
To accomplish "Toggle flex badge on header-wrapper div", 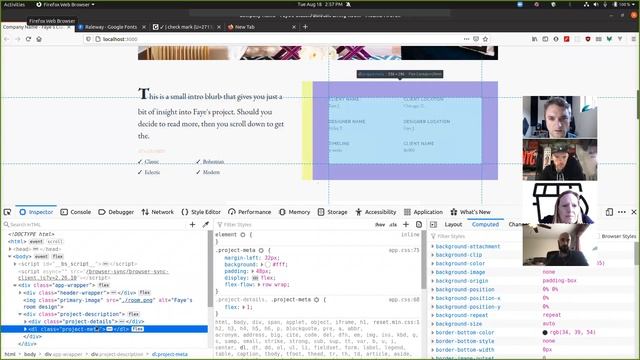I will coord(145,293).
